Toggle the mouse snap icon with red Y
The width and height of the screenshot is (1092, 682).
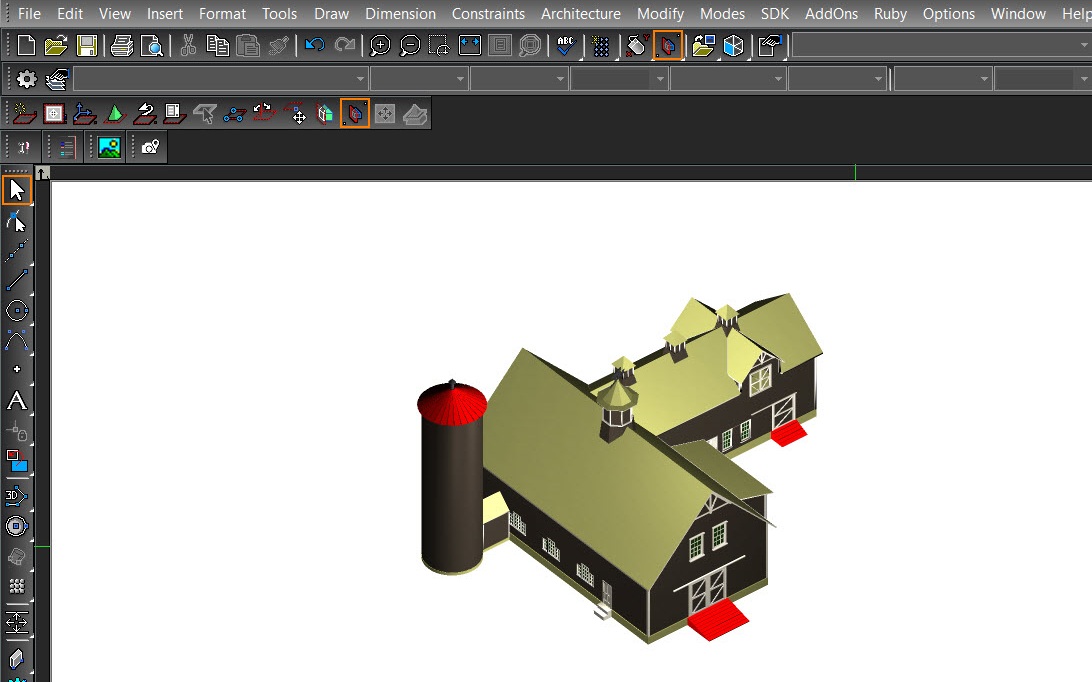point(637,46)
